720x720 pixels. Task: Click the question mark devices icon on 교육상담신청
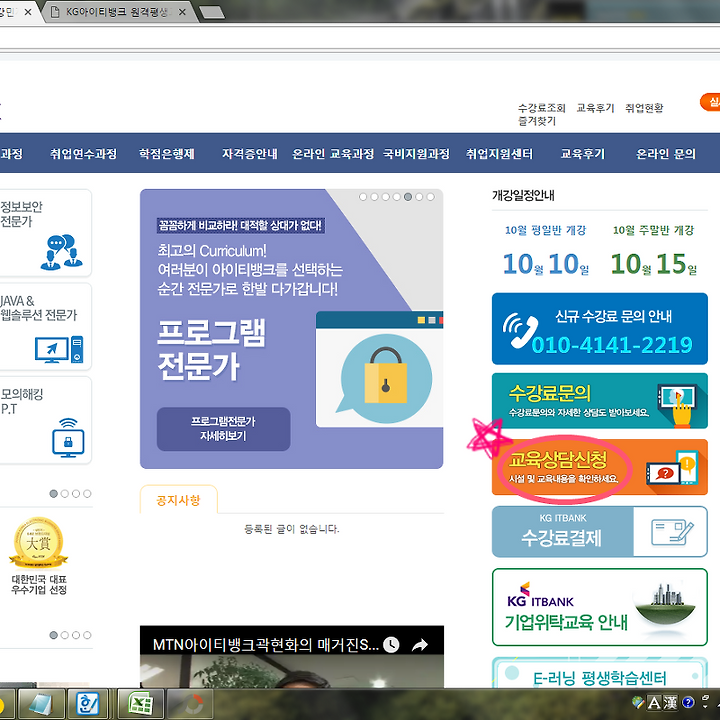673,468
